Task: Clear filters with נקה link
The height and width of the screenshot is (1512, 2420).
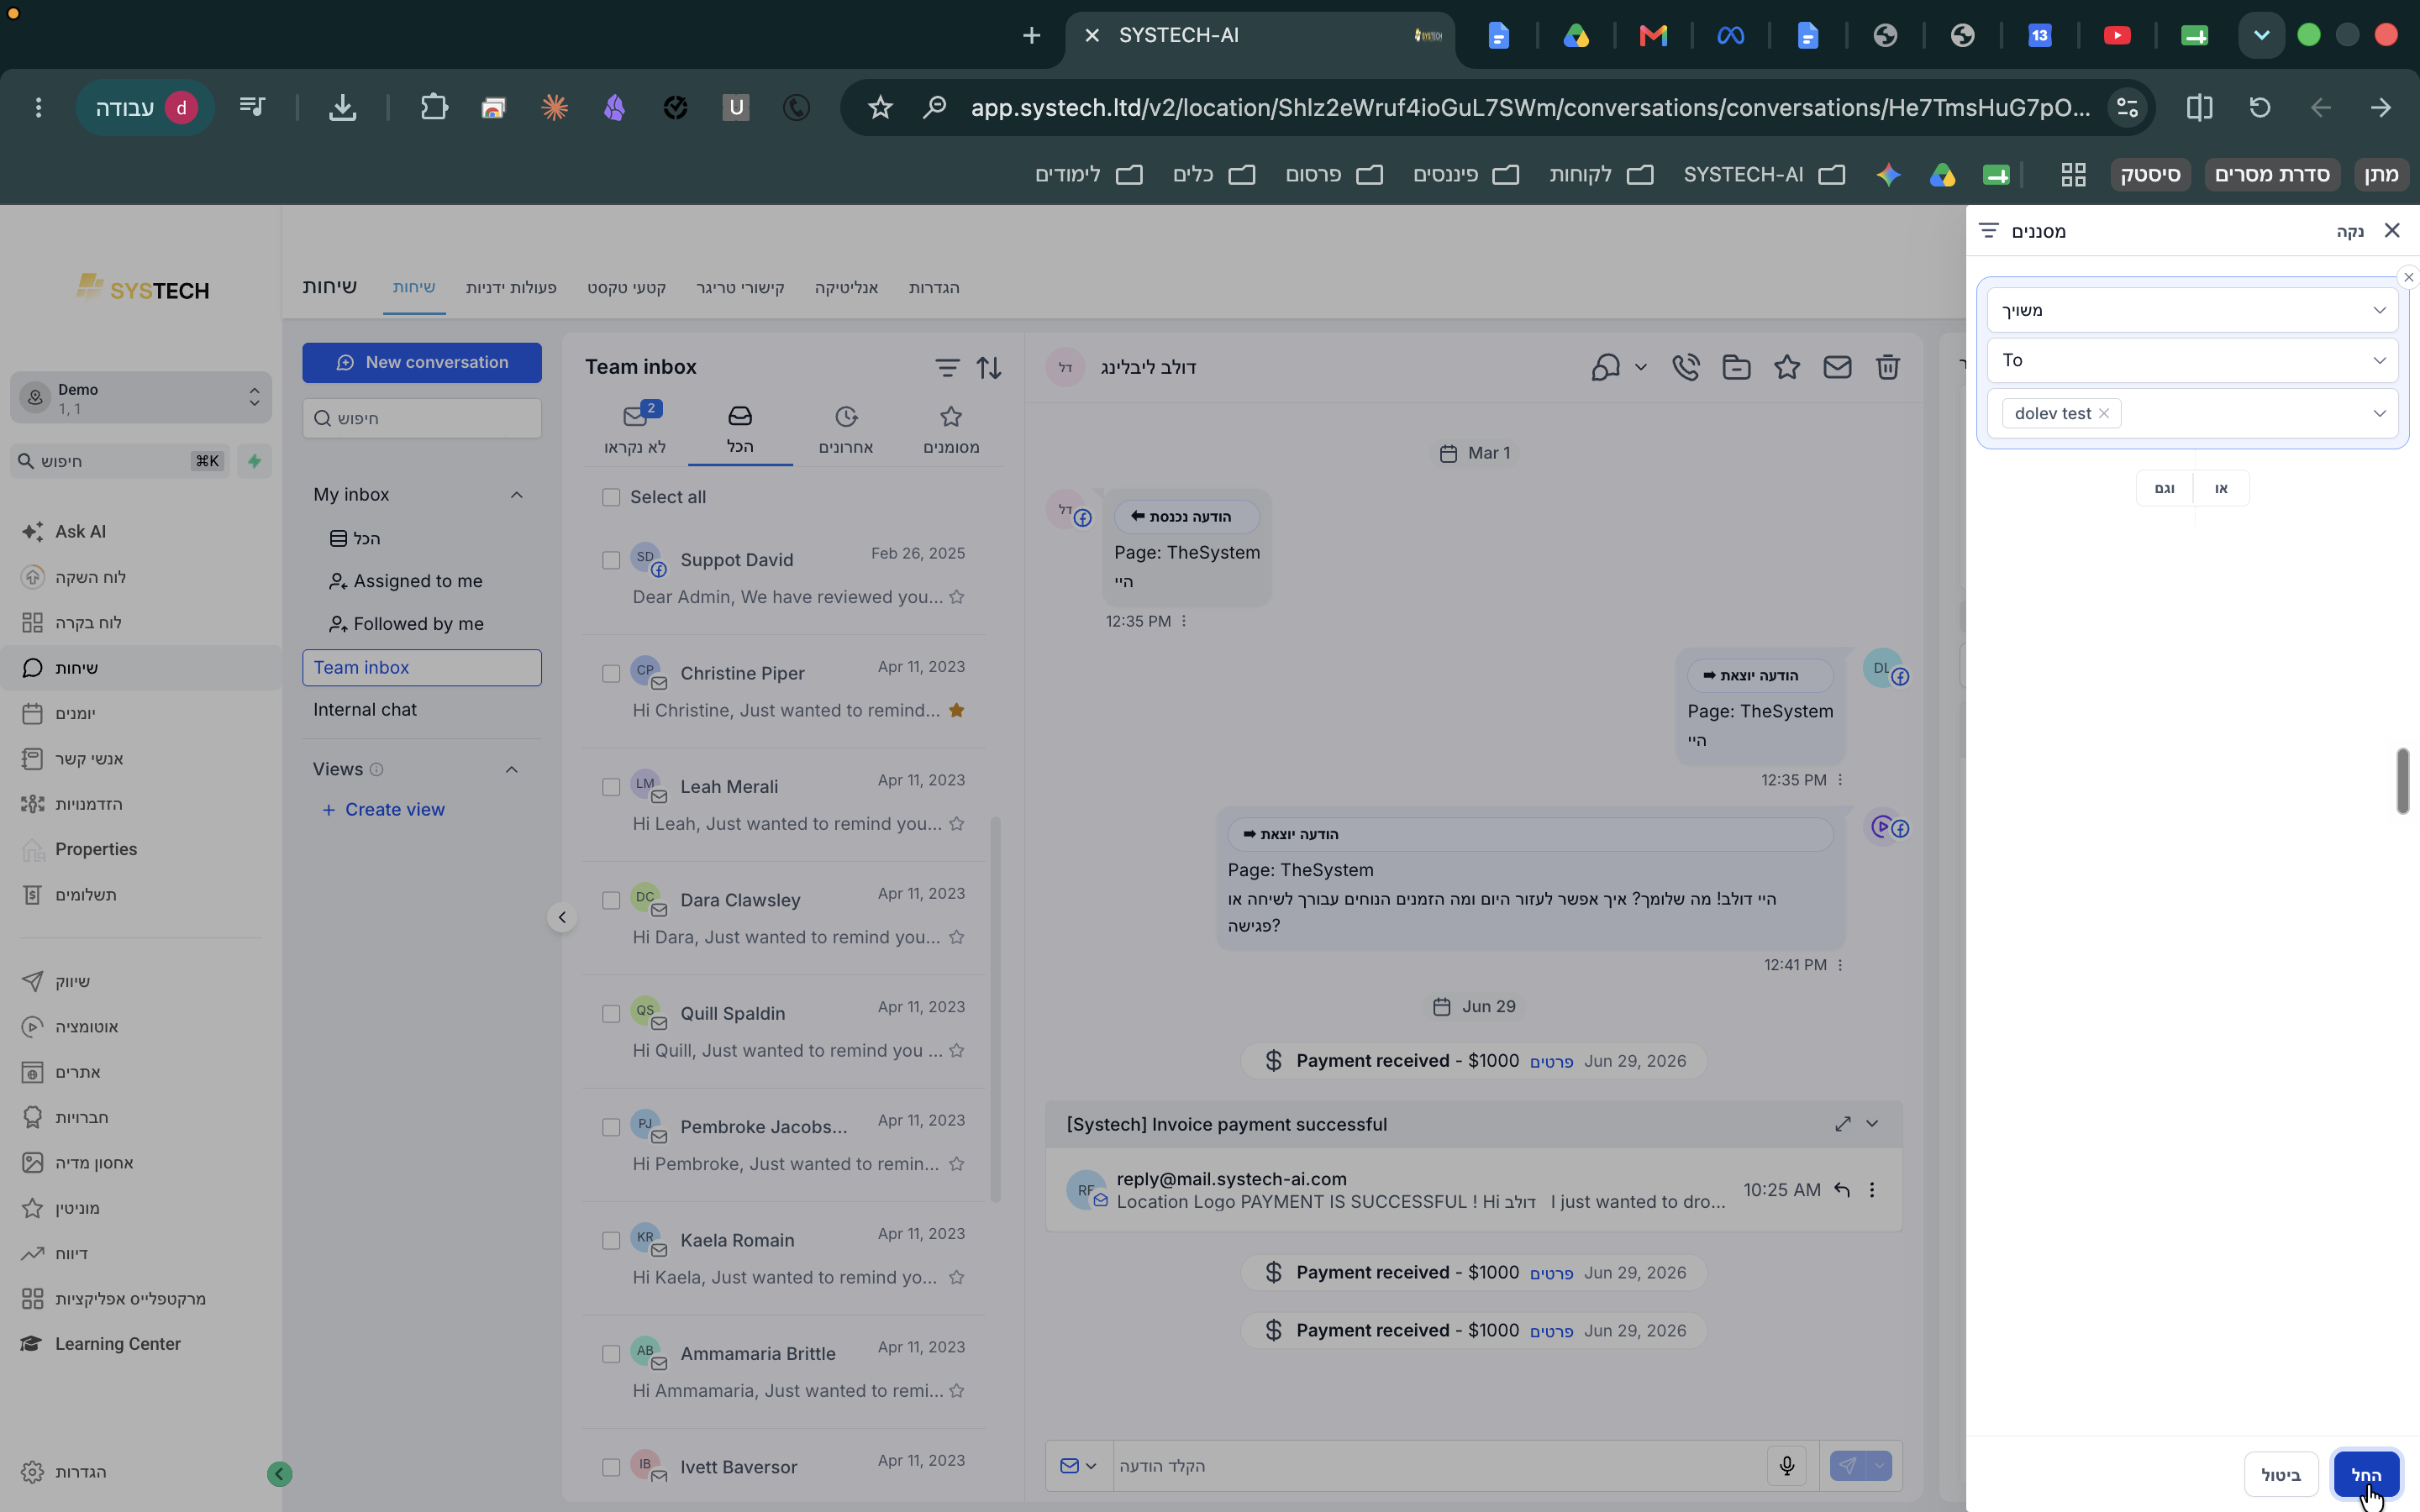Action: 2350,232
